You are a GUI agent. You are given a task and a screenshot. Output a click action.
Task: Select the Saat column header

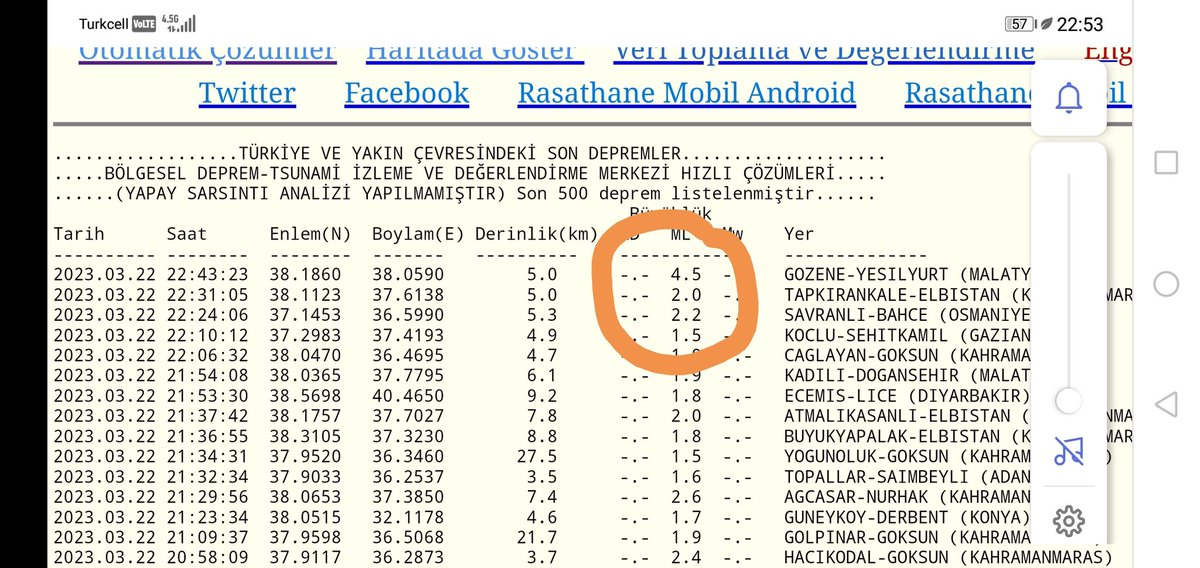[187, 235]
